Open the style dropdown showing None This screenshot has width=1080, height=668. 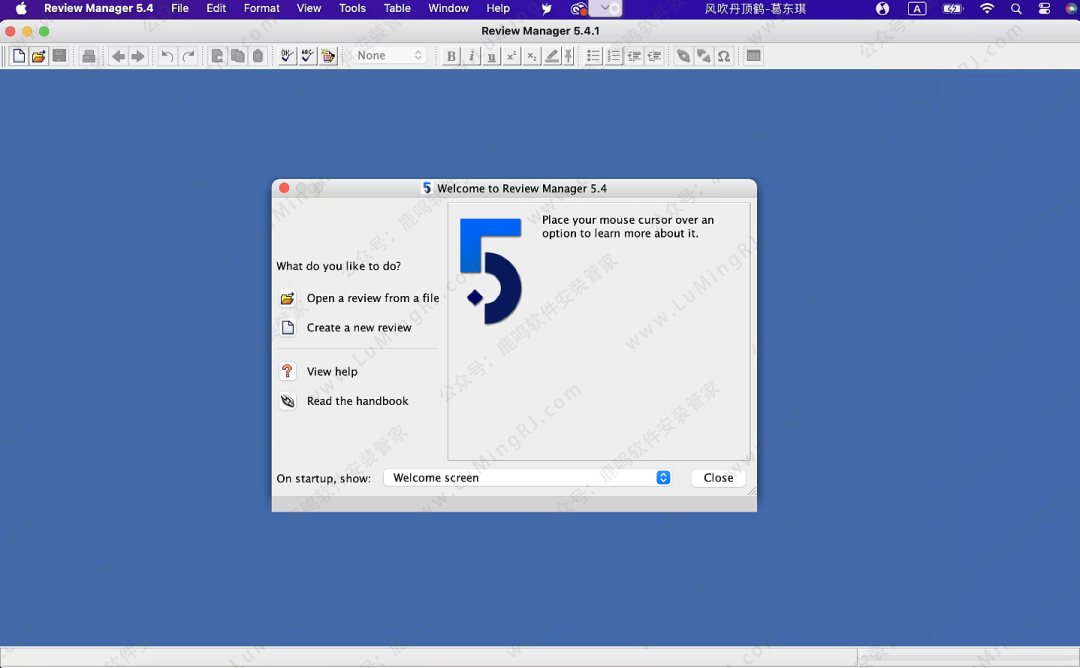click(390, 56)
